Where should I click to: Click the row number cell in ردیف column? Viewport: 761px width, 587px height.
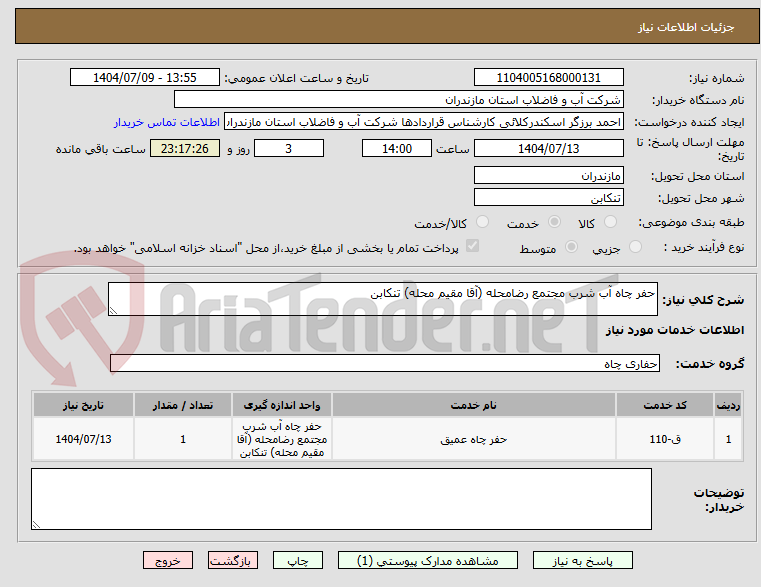click(x=728, y=439)
